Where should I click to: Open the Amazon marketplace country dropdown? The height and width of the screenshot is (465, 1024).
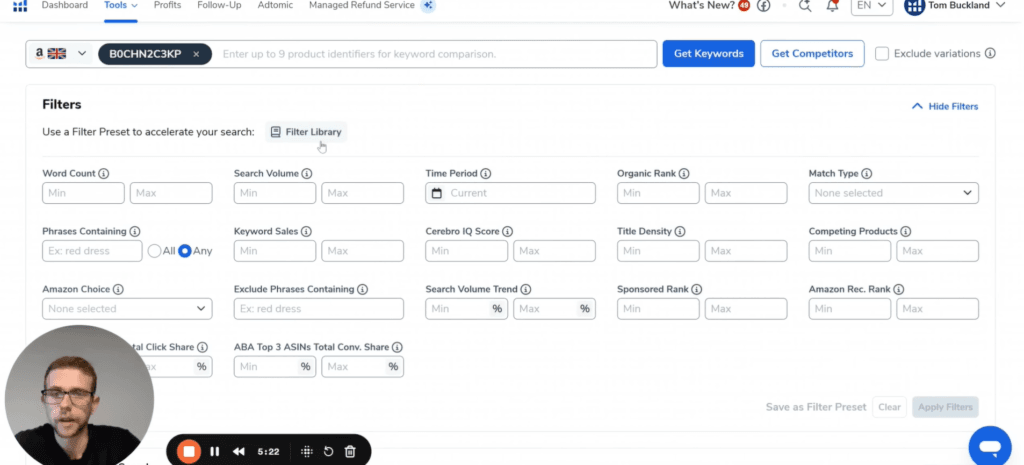tap(61, 54)
